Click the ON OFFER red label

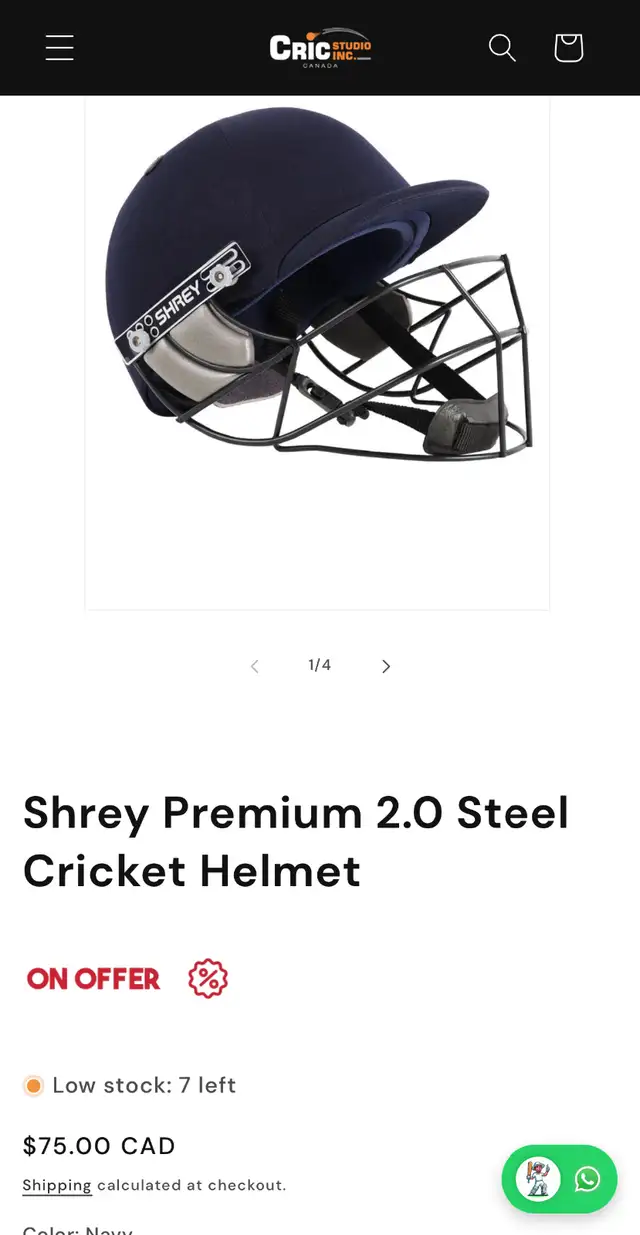tap(93, 978)
